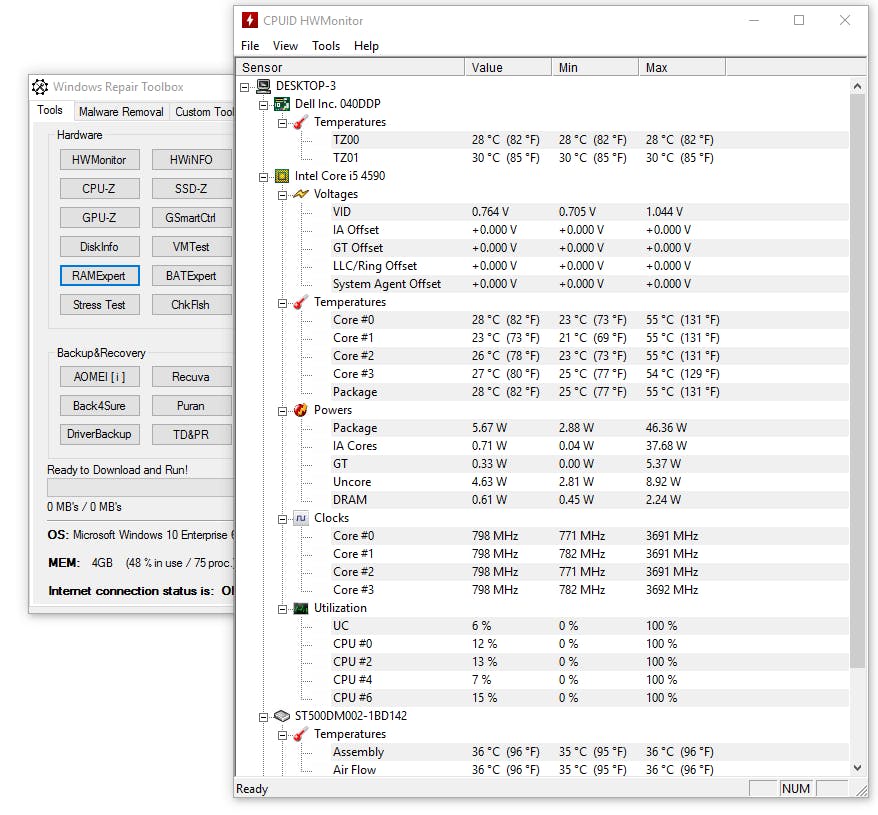This screenshot has height=815, width=878.
Task: Click the Min column header
Action: click(595, 67)
